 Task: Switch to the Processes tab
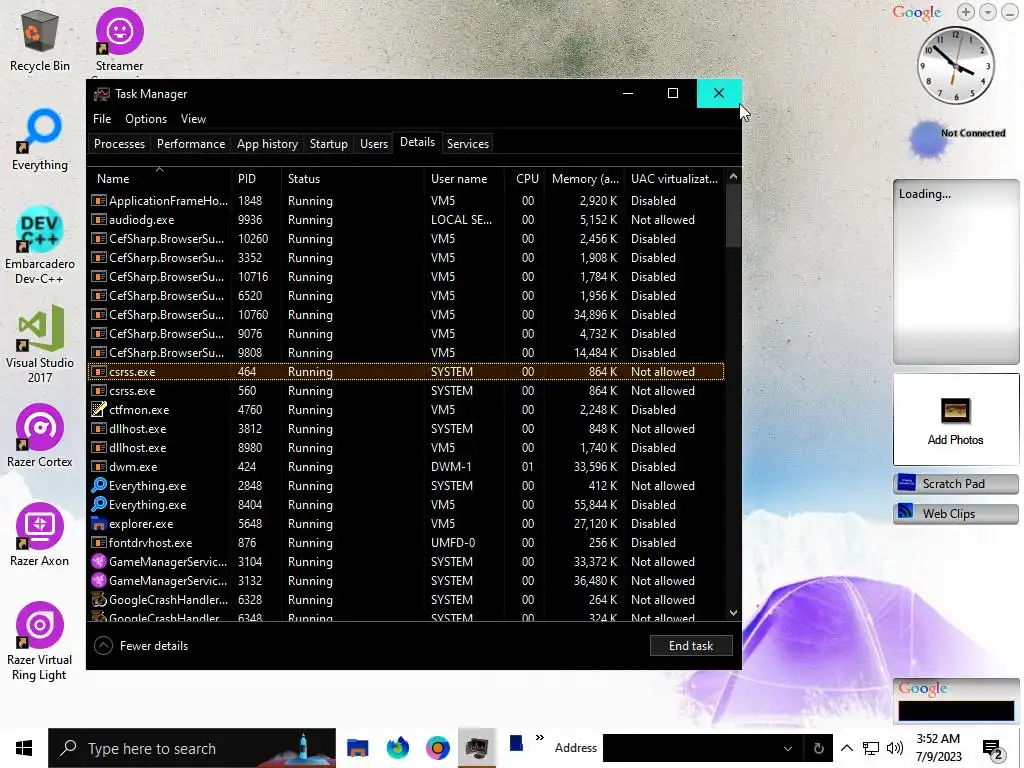point(119,144)
